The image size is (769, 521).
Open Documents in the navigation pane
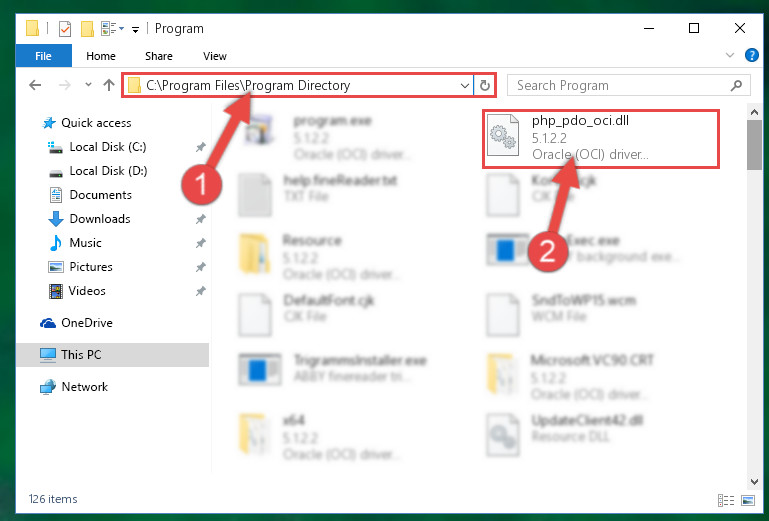101,195
